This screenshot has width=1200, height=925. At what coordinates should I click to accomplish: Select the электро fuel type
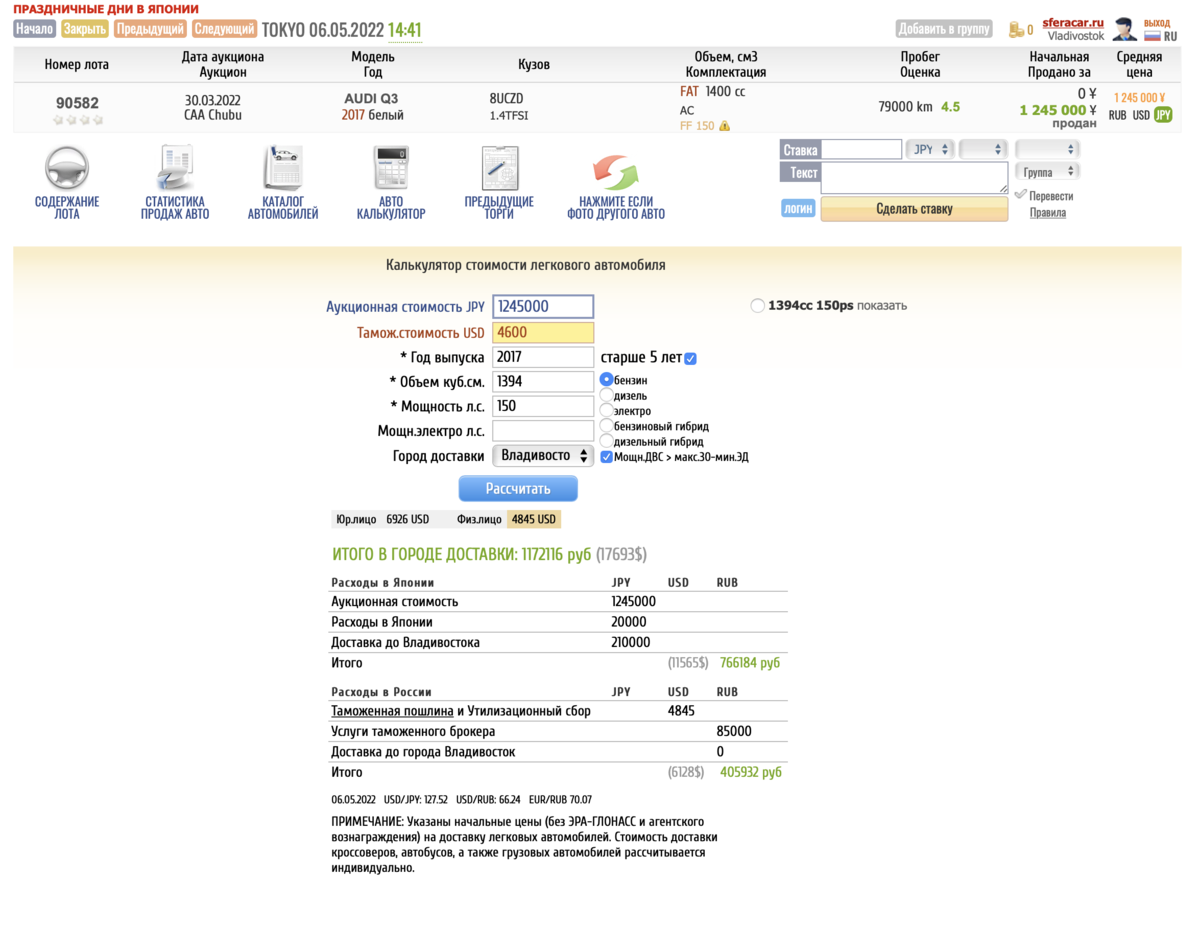coord(606,410)
